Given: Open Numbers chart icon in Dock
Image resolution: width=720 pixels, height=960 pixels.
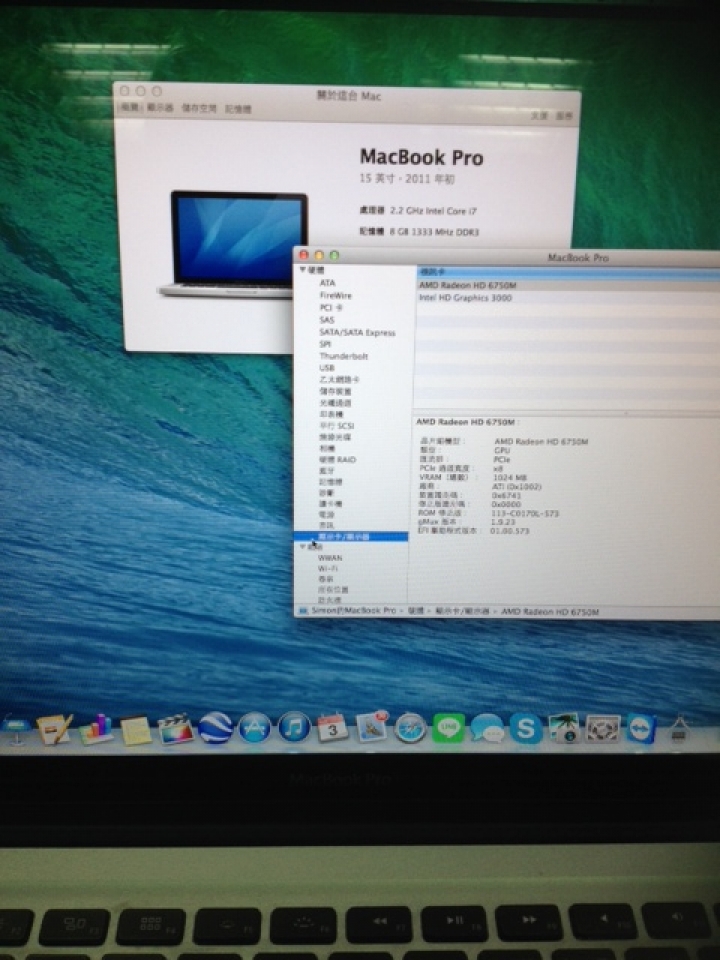Looking at the screenshot, I should click(x=96, y=729).
